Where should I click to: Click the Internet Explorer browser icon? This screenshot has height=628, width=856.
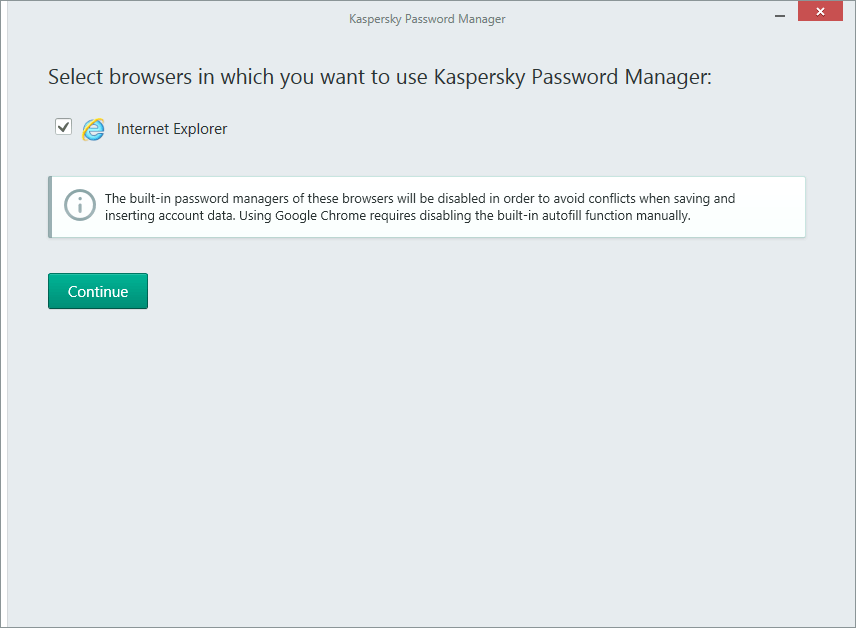point(93,129)
